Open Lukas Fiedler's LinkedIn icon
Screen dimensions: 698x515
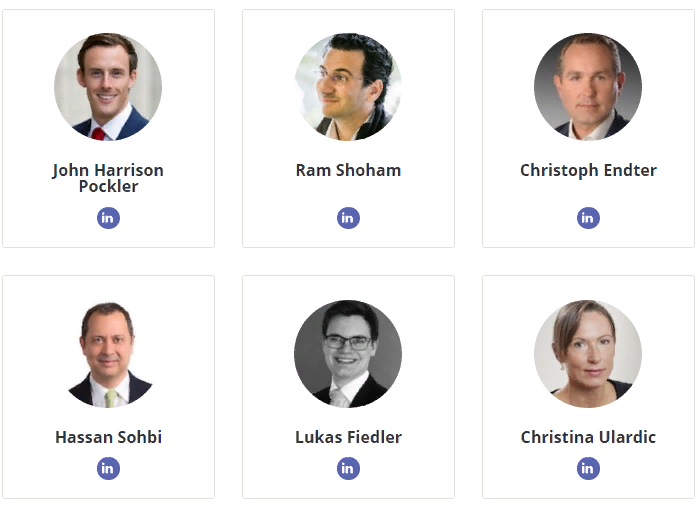tap(348, 468)
